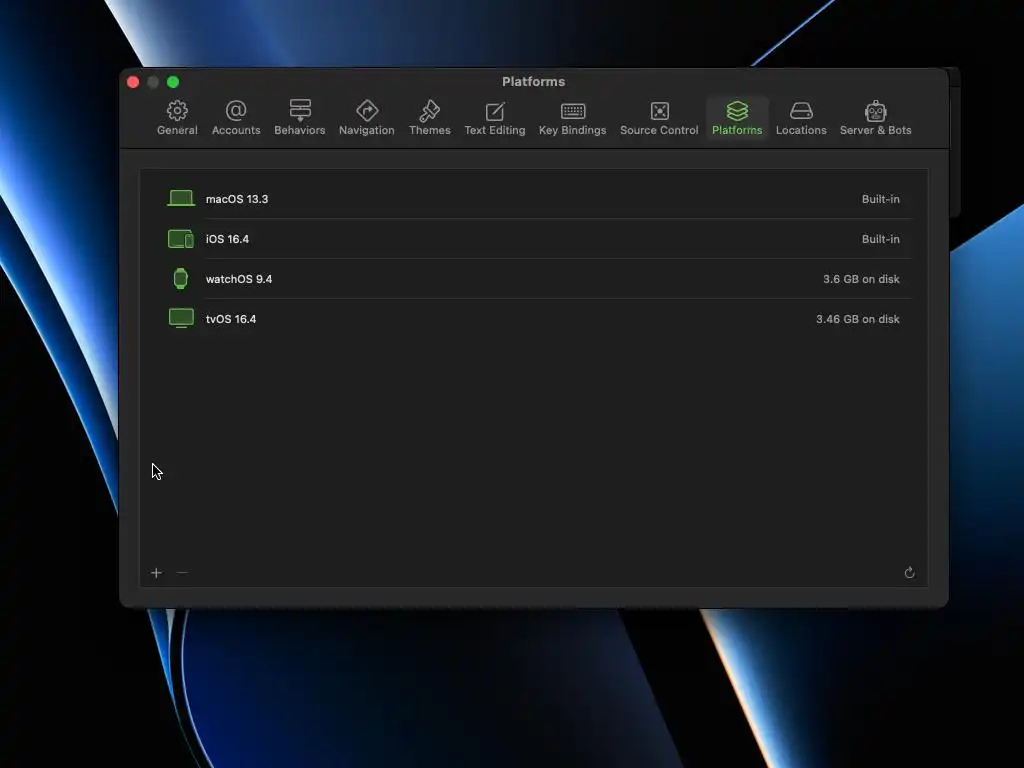The image size is (1024, 768).
Task: Select the iOS 16.4 row label
Action: pyautogui.click(x=227, y=239)
